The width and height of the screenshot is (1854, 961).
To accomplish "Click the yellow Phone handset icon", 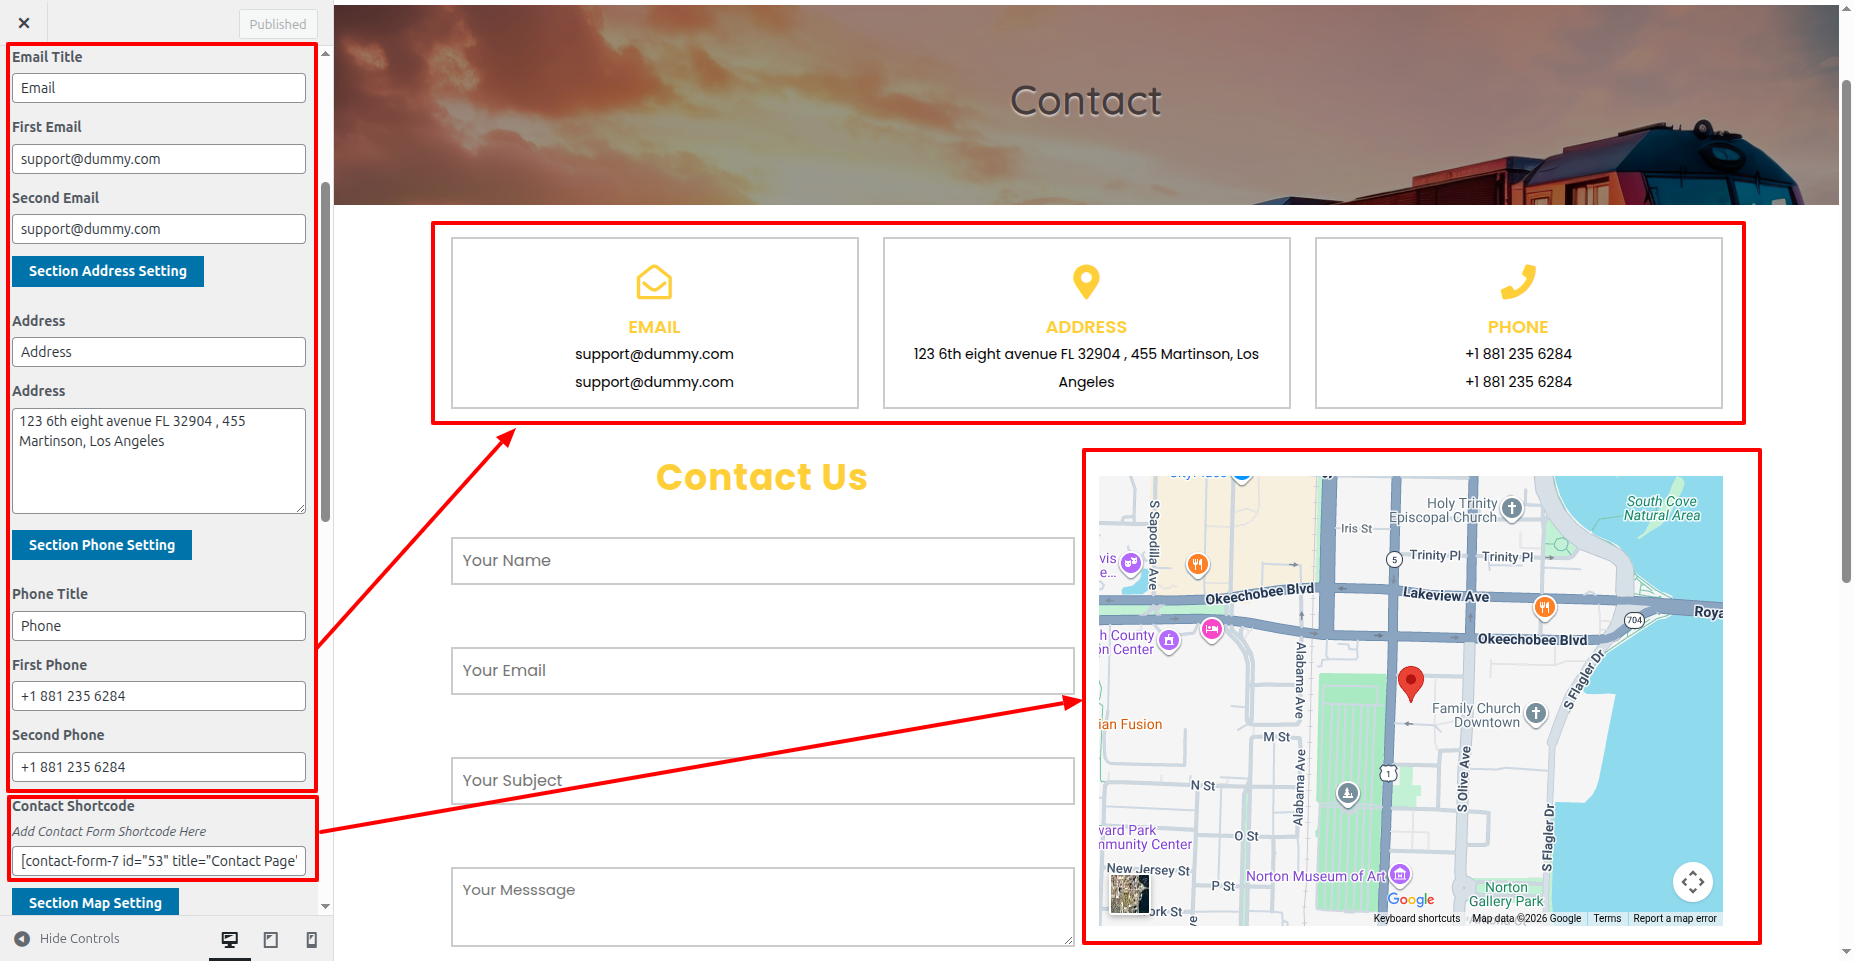I will point(1518,282).
